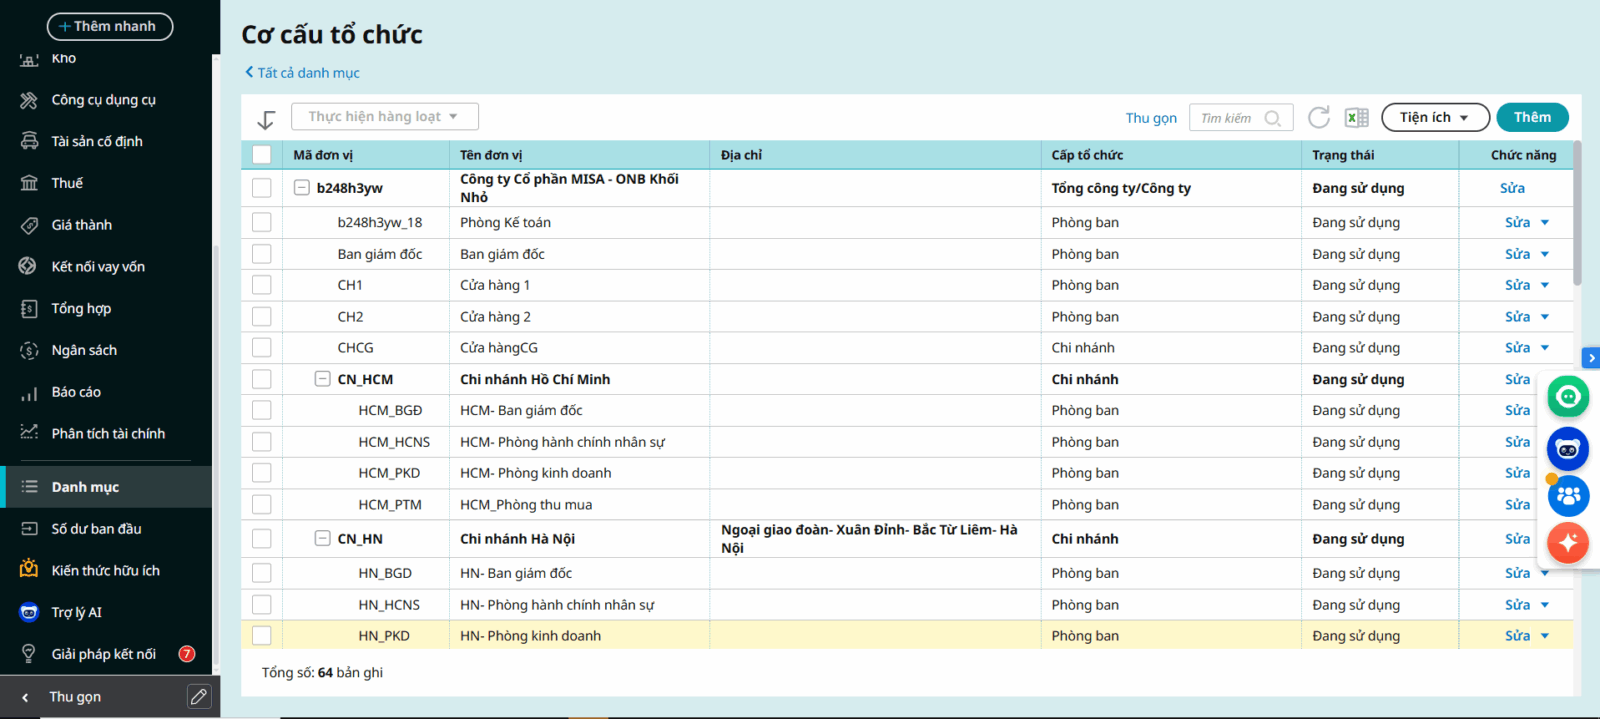The height and width of the screenshot is (719, 1600).
Task: Click the community people floating icon
Action: (x=1567, y=496)
